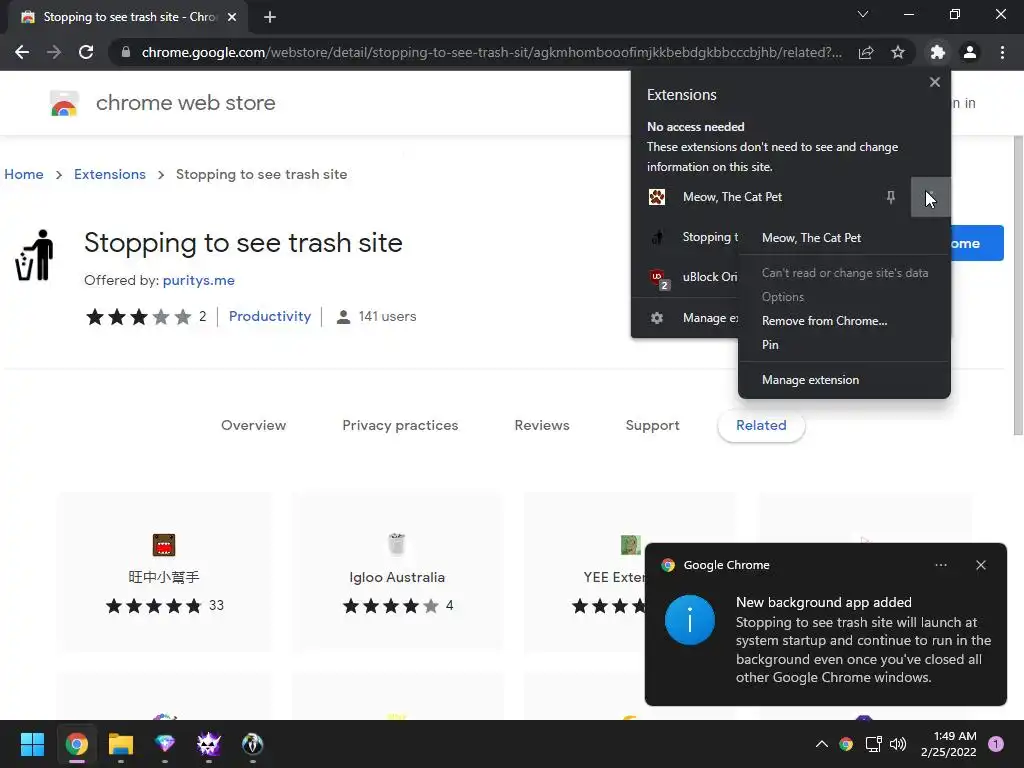Open more actions for Meow, The Cat Pet
This screenshot has height=768, width=1024.
[930, 197]
